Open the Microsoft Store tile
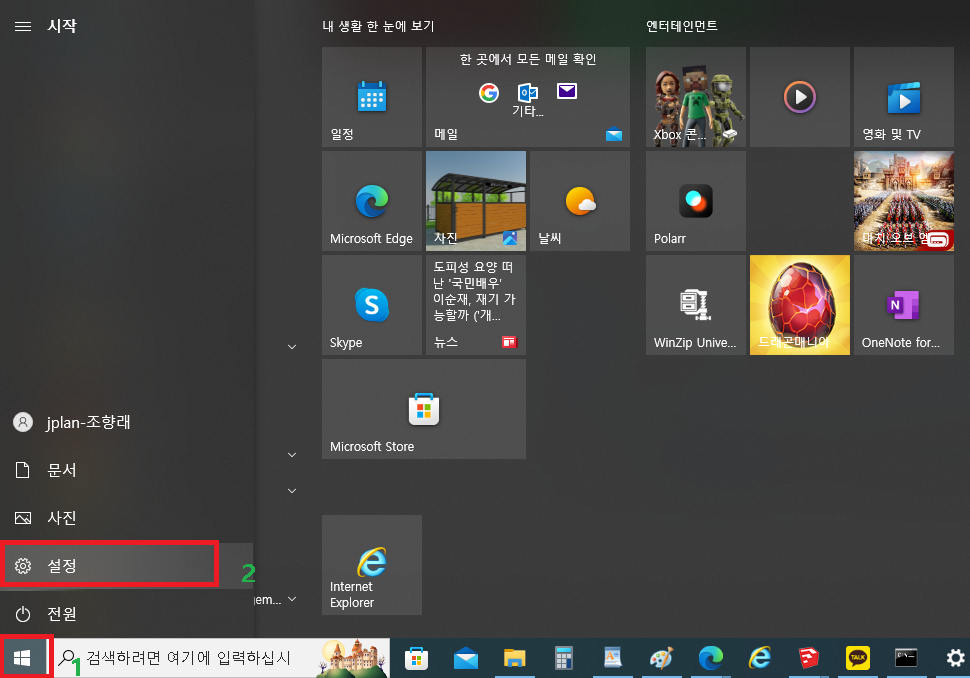This screenshot has width=970, height=678. point(424,409)
